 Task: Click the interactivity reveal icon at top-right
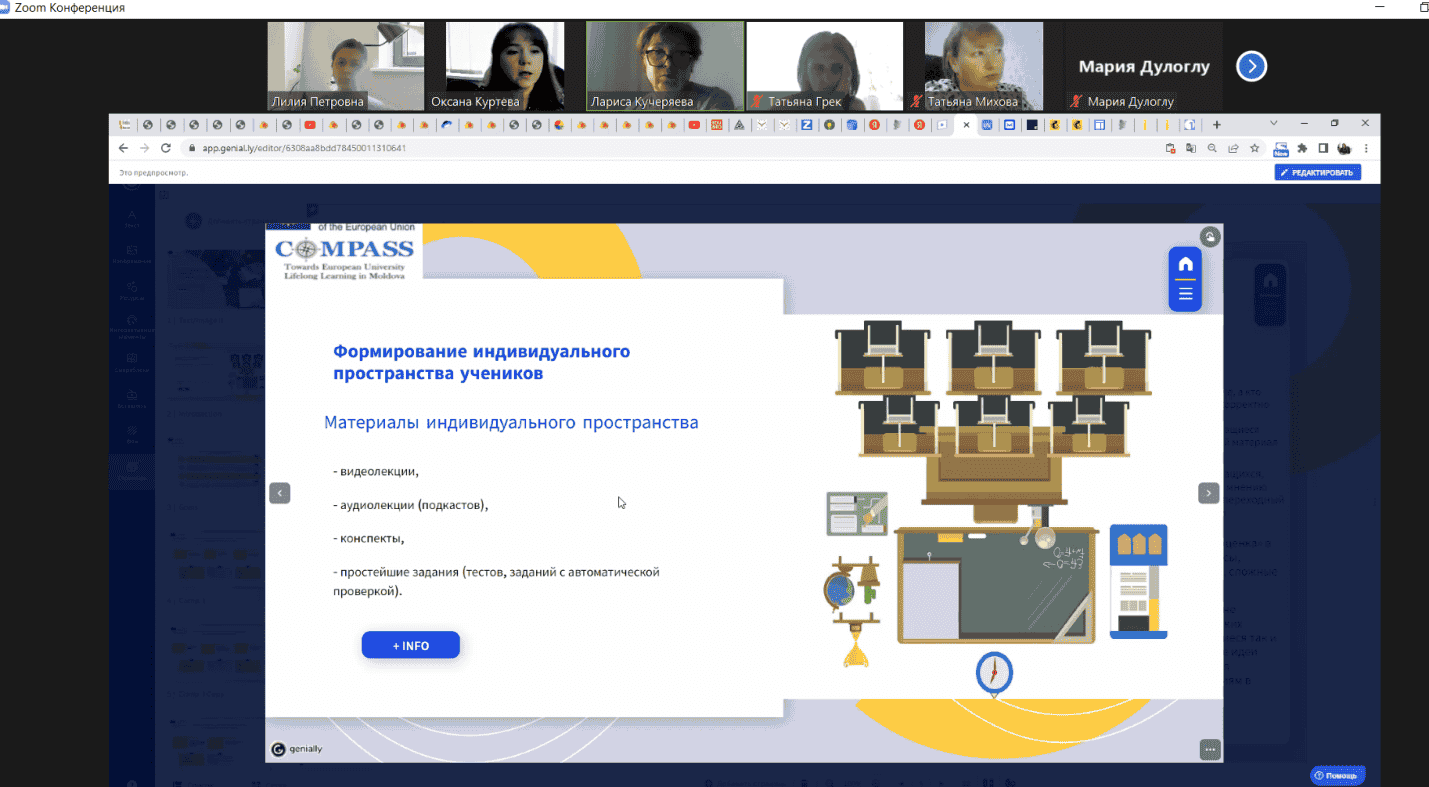[x=1210, y=237]
